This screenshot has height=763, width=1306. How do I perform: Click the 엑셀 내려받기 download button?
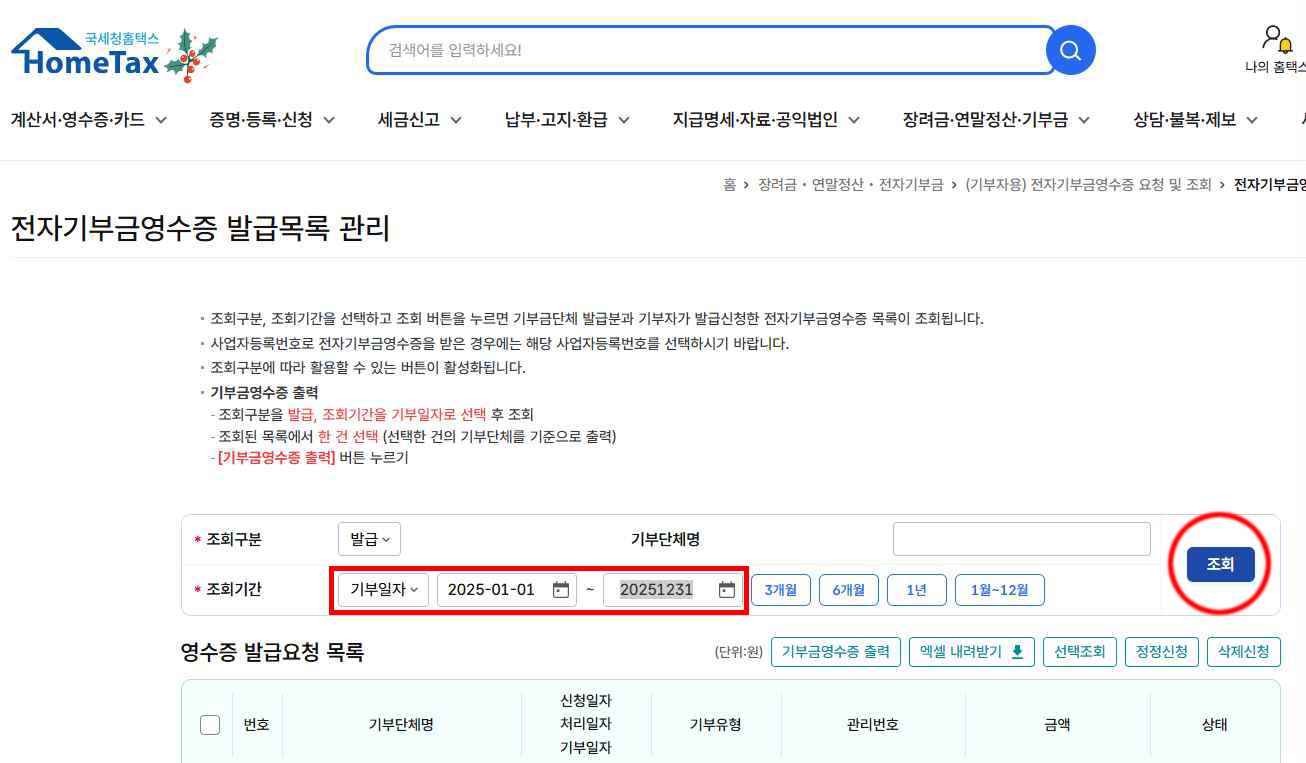tap(971, 652)
